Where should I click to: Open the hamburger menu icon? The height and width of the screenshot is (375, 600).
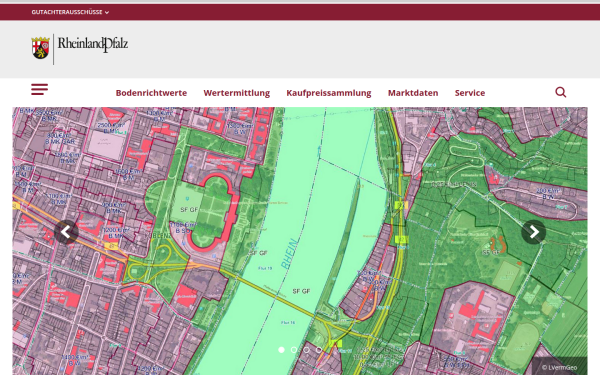point(39,89)
